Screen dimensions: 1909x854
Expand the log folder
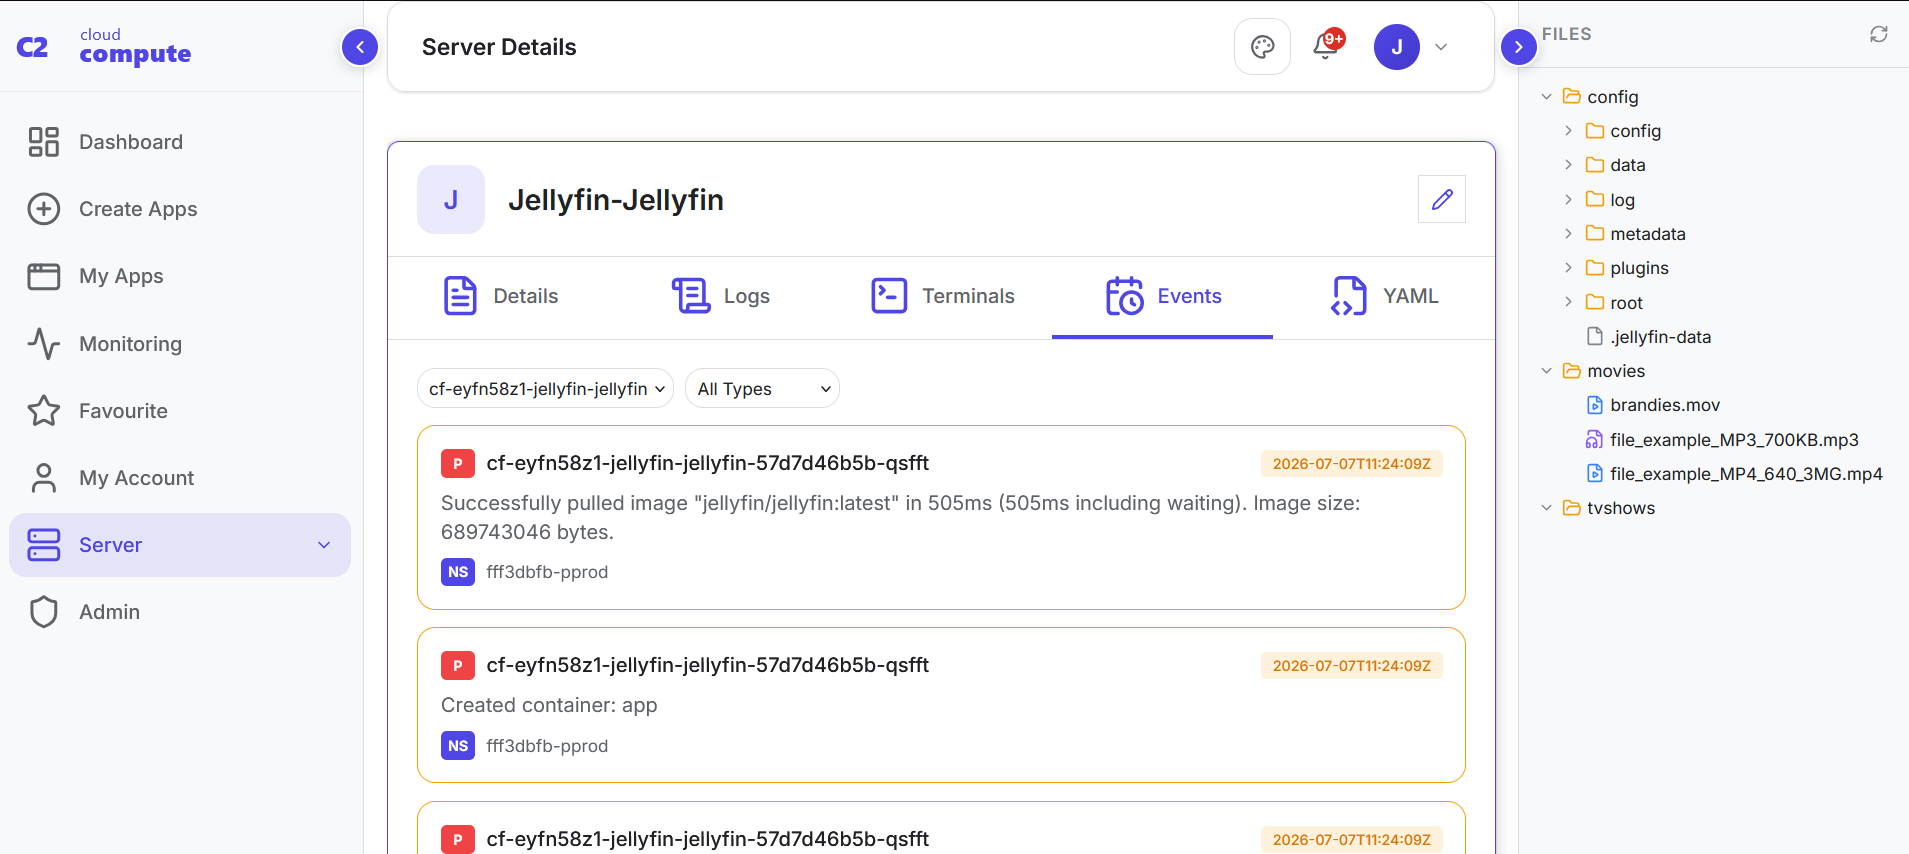(1569, 200)
